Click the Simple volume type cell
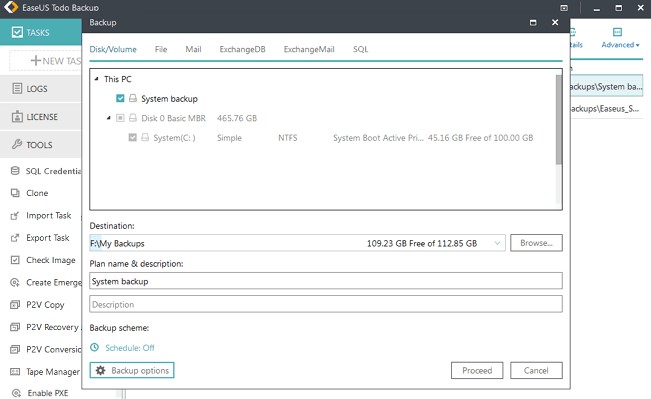Viewport: 651px width, 399px height. tap(229, 137)
